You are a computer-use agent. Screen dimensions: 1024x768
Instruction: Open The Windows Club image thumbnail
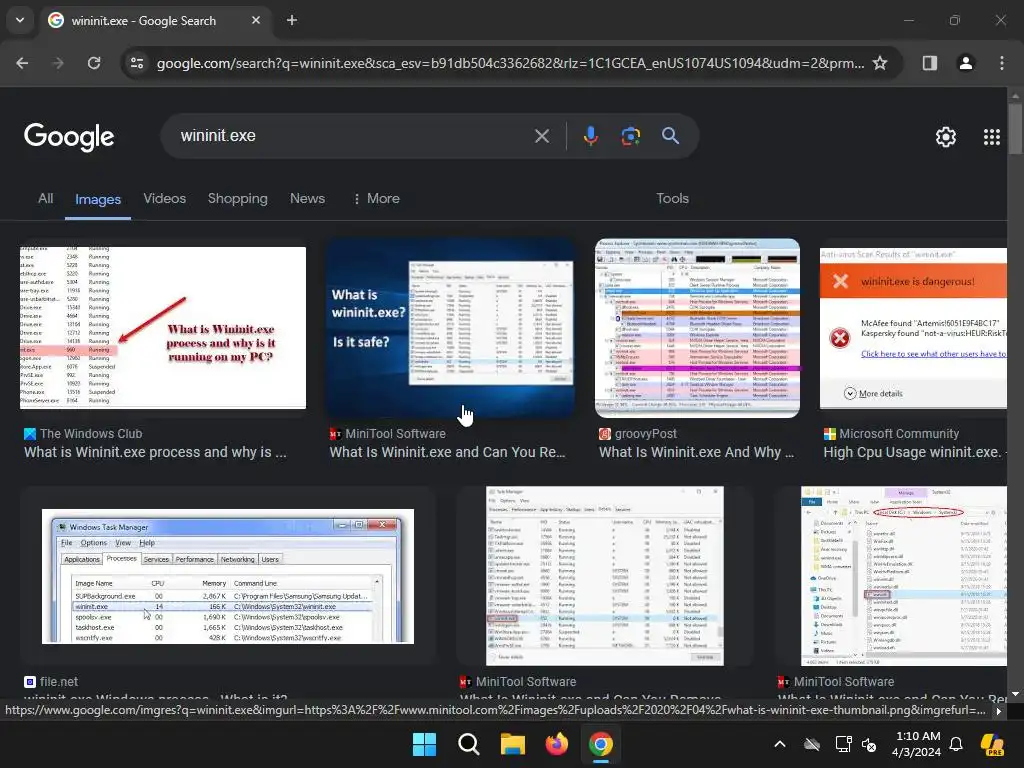tap(163, 328)
